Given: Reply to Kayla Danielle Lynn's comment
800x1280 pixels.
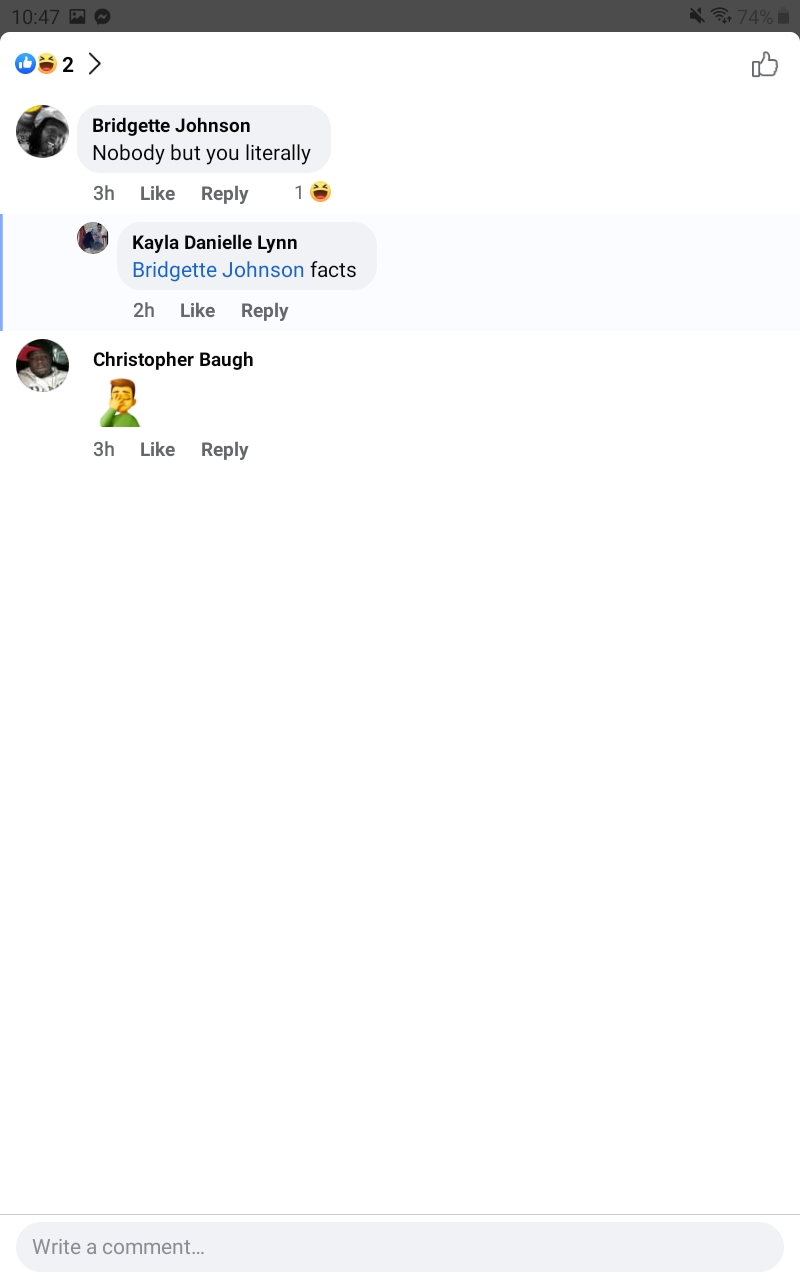Looking at the screenshot, I should click(x=264, y=310).
